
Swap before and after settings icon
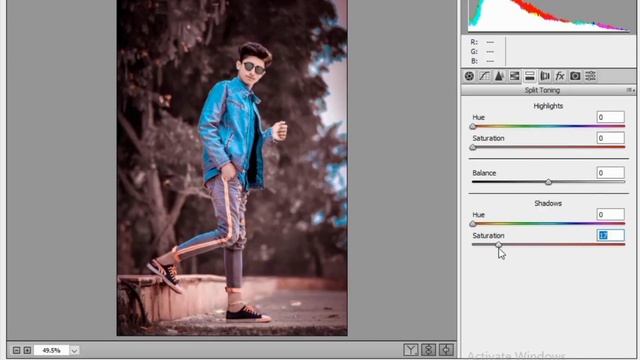coord(428,349)
